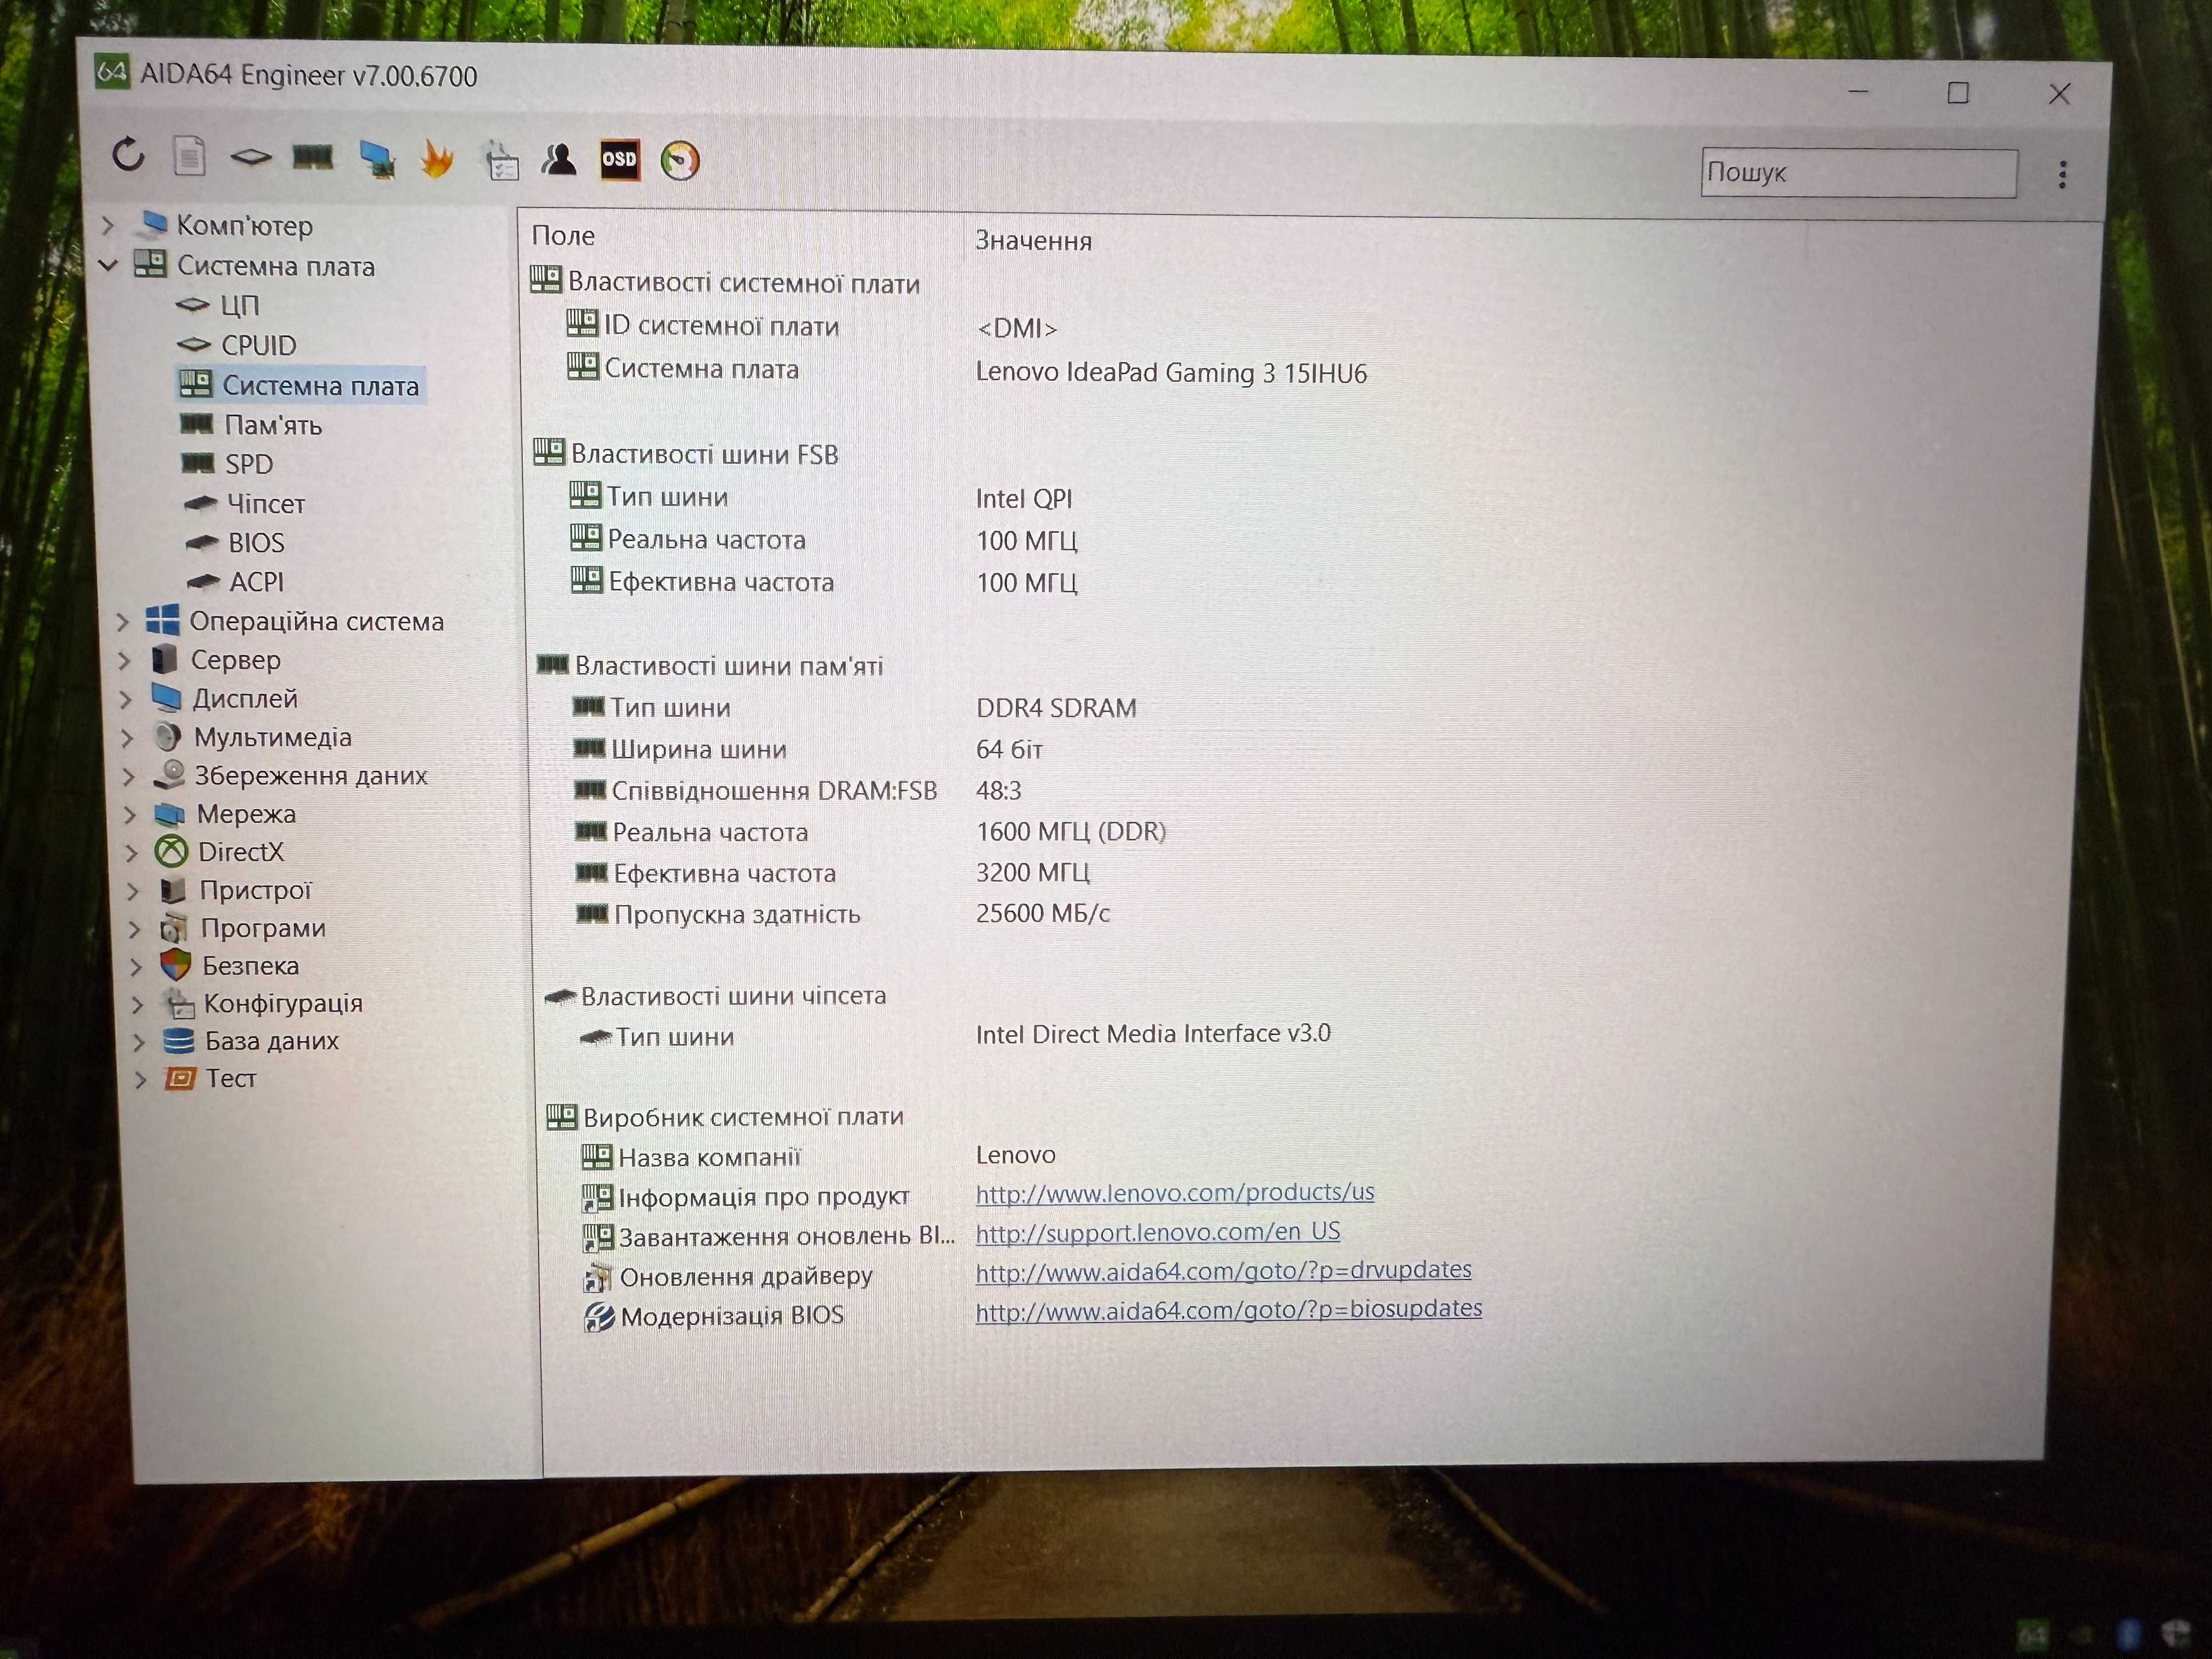Viewport: 2212px width, 1659px height.
Task: Select the Чіпсет tree item
Action: point(266,504)
